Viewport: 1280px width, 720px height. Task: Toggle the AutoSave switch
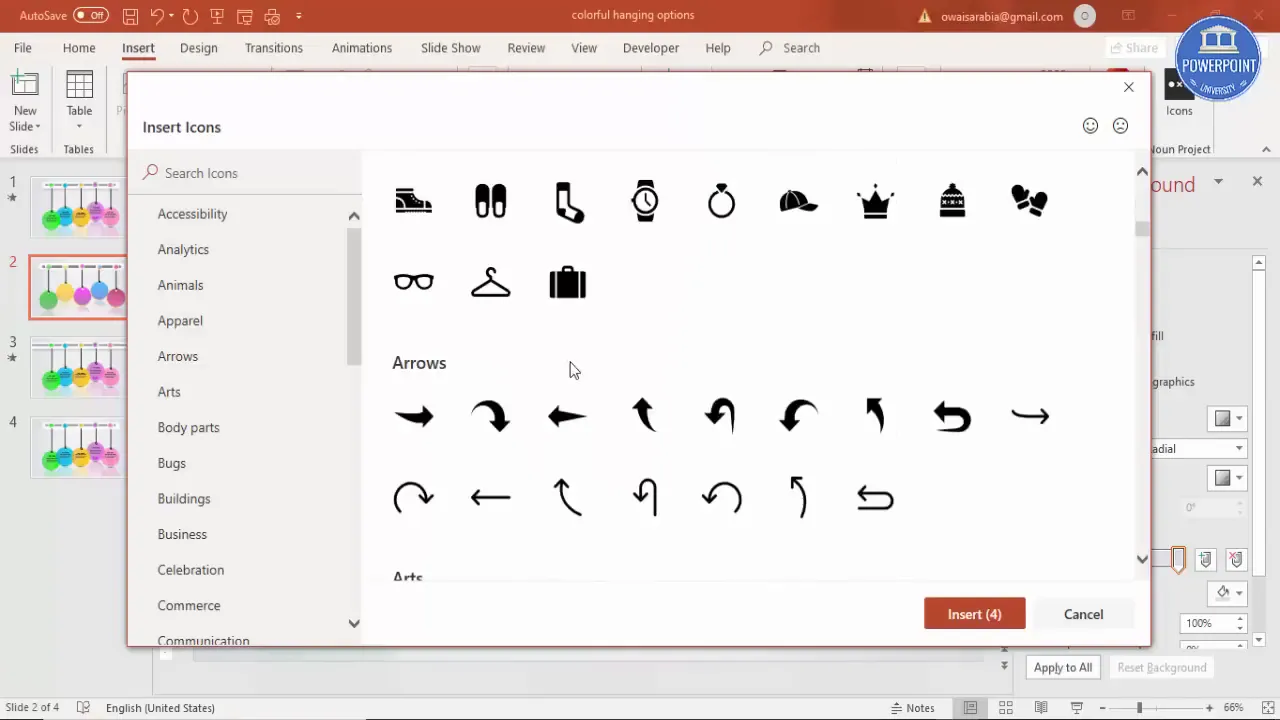[x=91, y=16]
